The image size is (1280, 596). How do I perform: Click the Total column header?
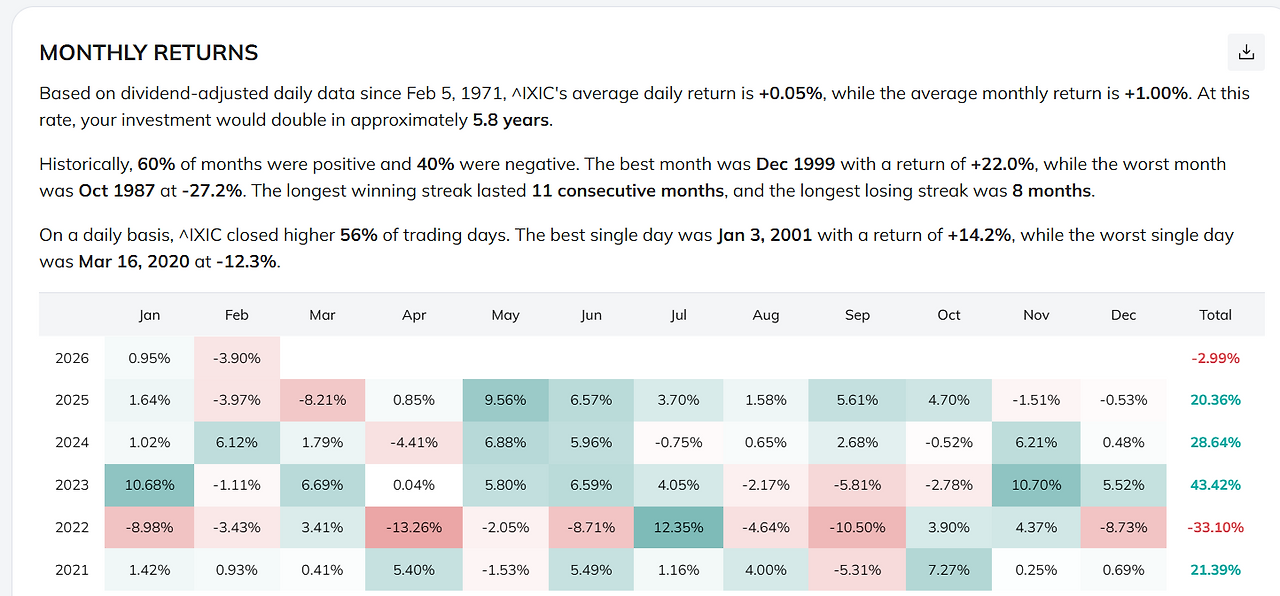(x=1215, y=315)
